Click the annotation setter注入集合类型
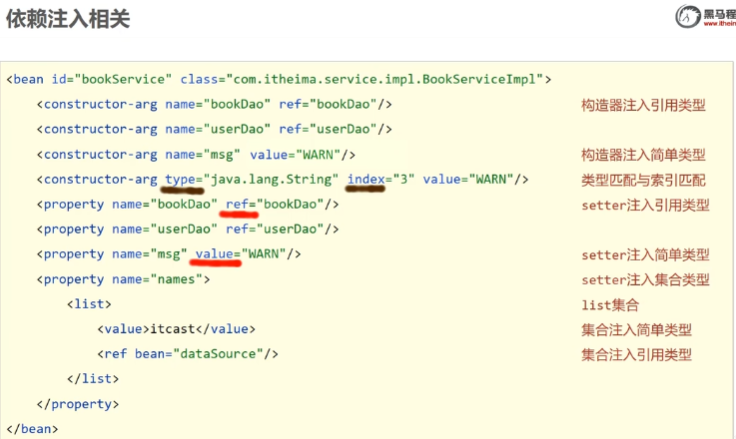 [x=645, y=280]
